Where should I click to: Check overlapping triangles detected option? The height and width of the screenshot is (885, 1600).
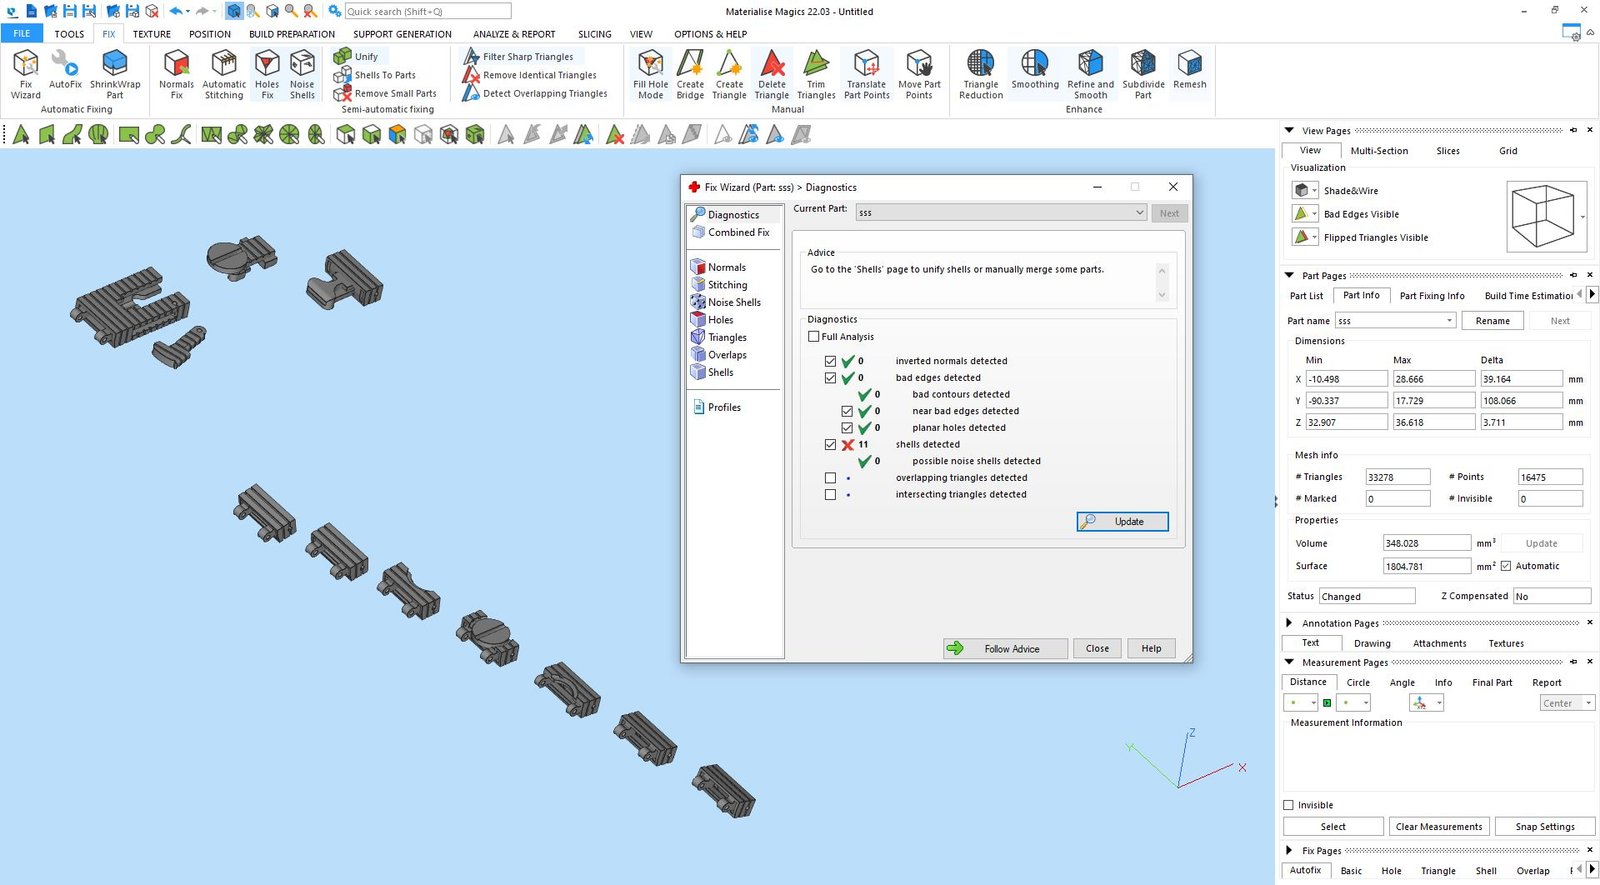click(830, 478)
